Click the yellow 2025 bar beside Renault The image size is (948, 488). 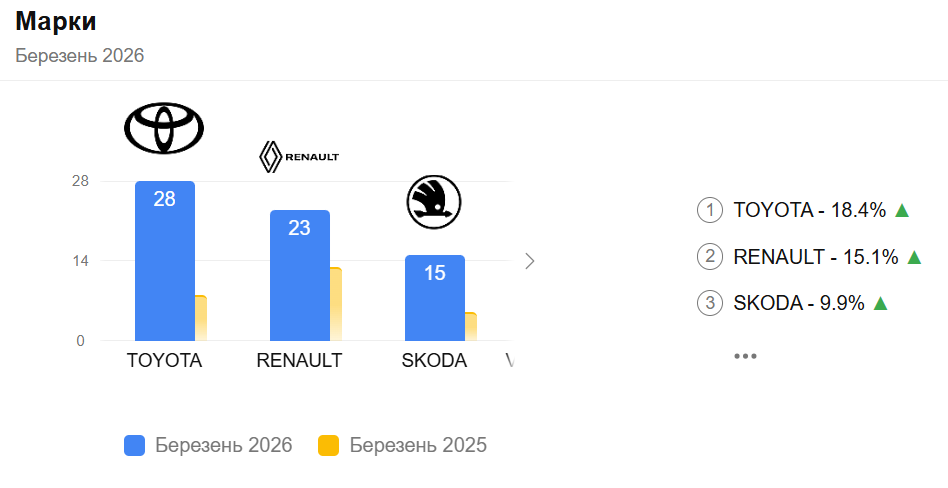point(336,305)
